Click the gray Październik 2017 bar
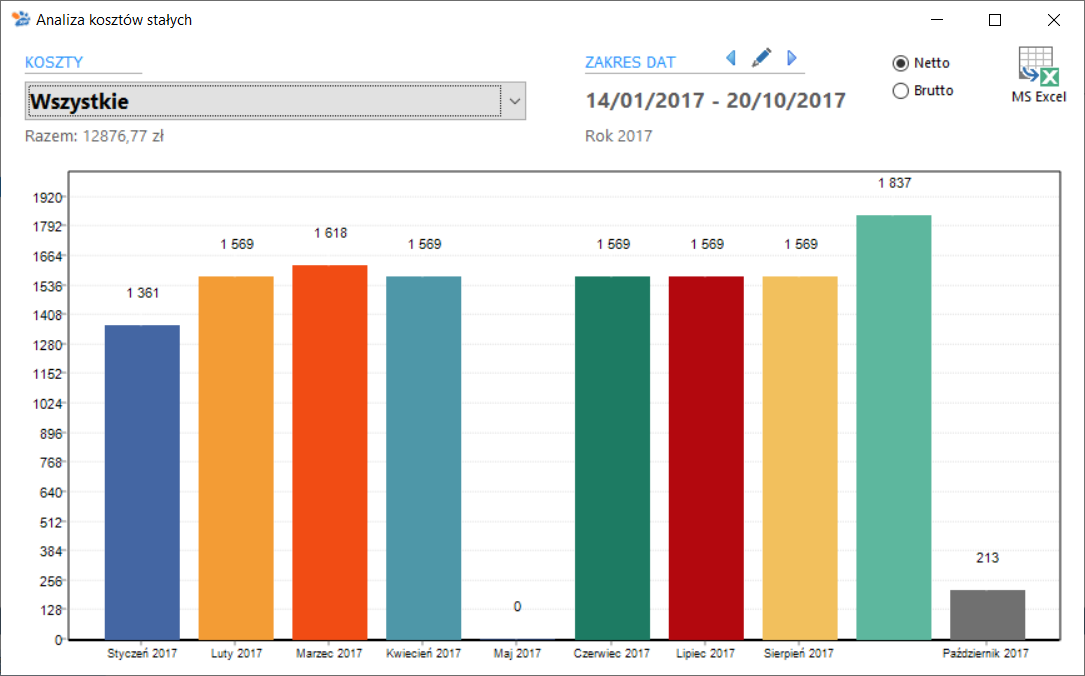The width and height of the screenshot is (1085, 676). [987, 615]
